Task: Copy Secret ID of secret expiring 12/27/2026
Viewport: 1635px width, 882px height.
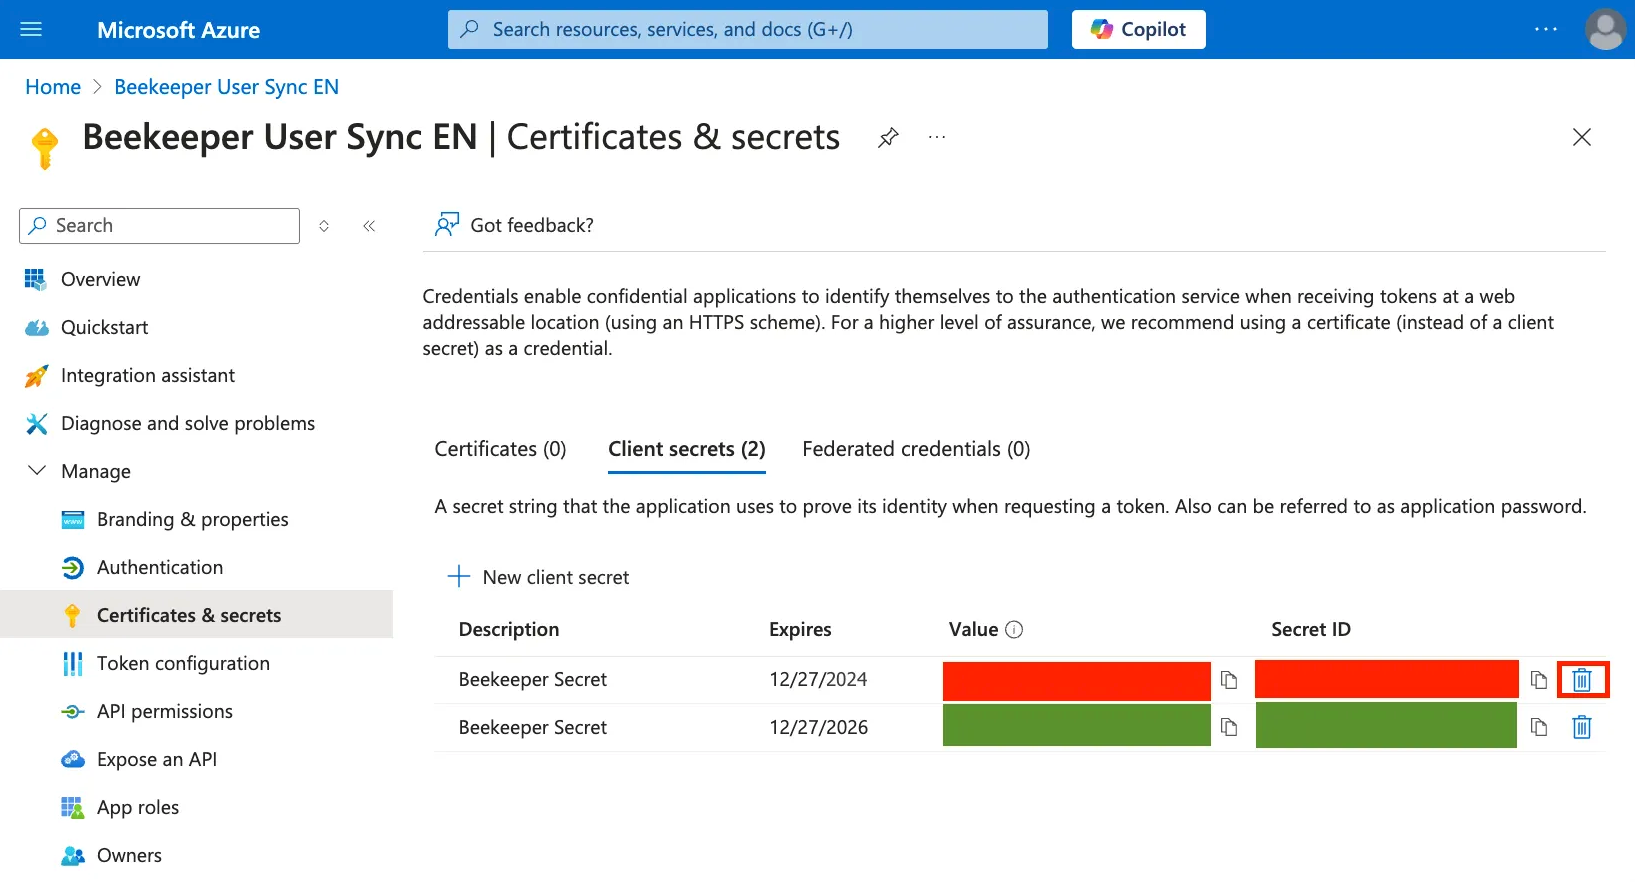Action: (x=1539, y=727)
